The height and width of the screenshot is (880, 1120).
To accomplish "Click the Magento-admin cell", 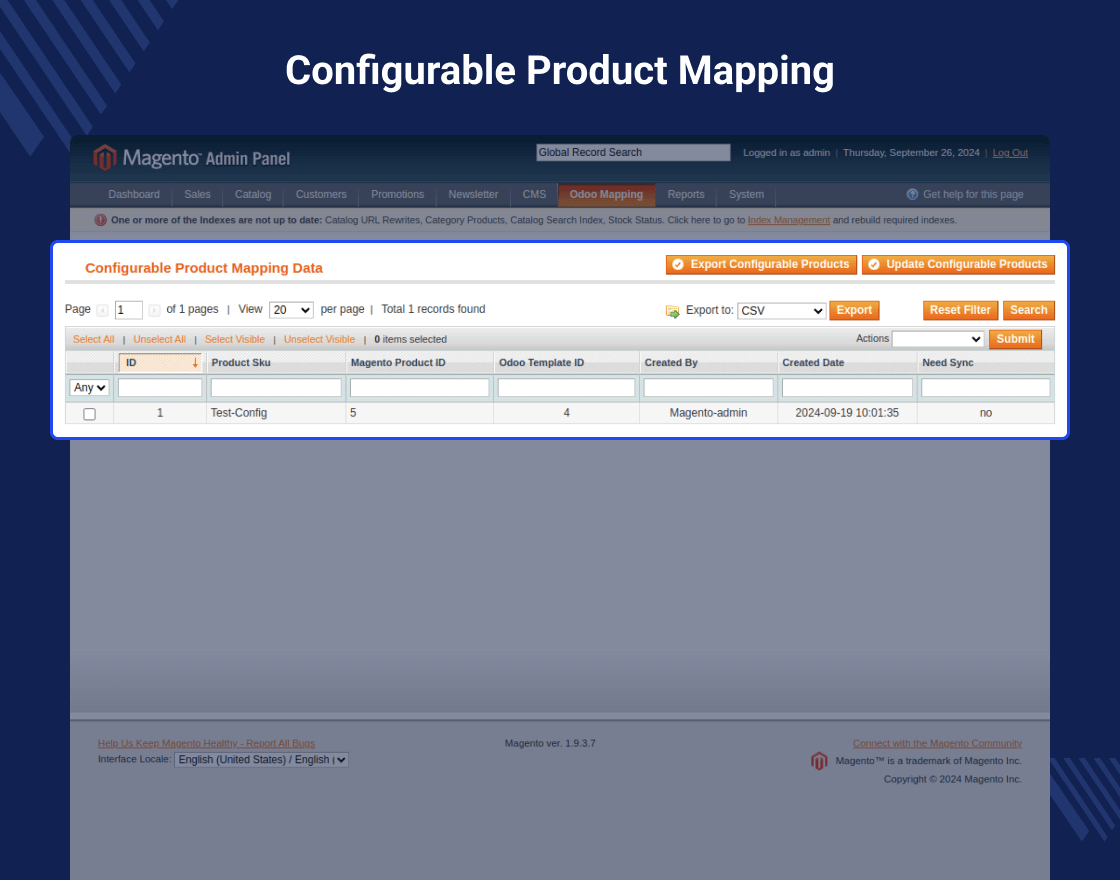I will click(709, 413).
